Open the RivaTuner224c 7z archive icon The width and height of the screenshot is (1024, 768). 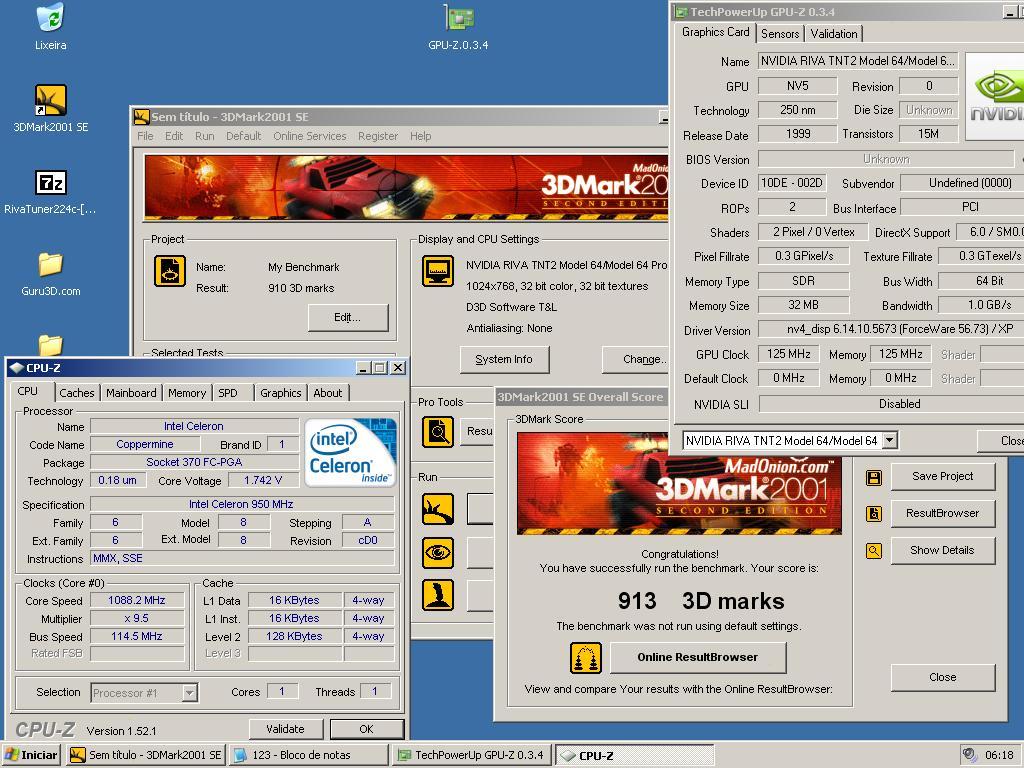[x=50, y=182]
